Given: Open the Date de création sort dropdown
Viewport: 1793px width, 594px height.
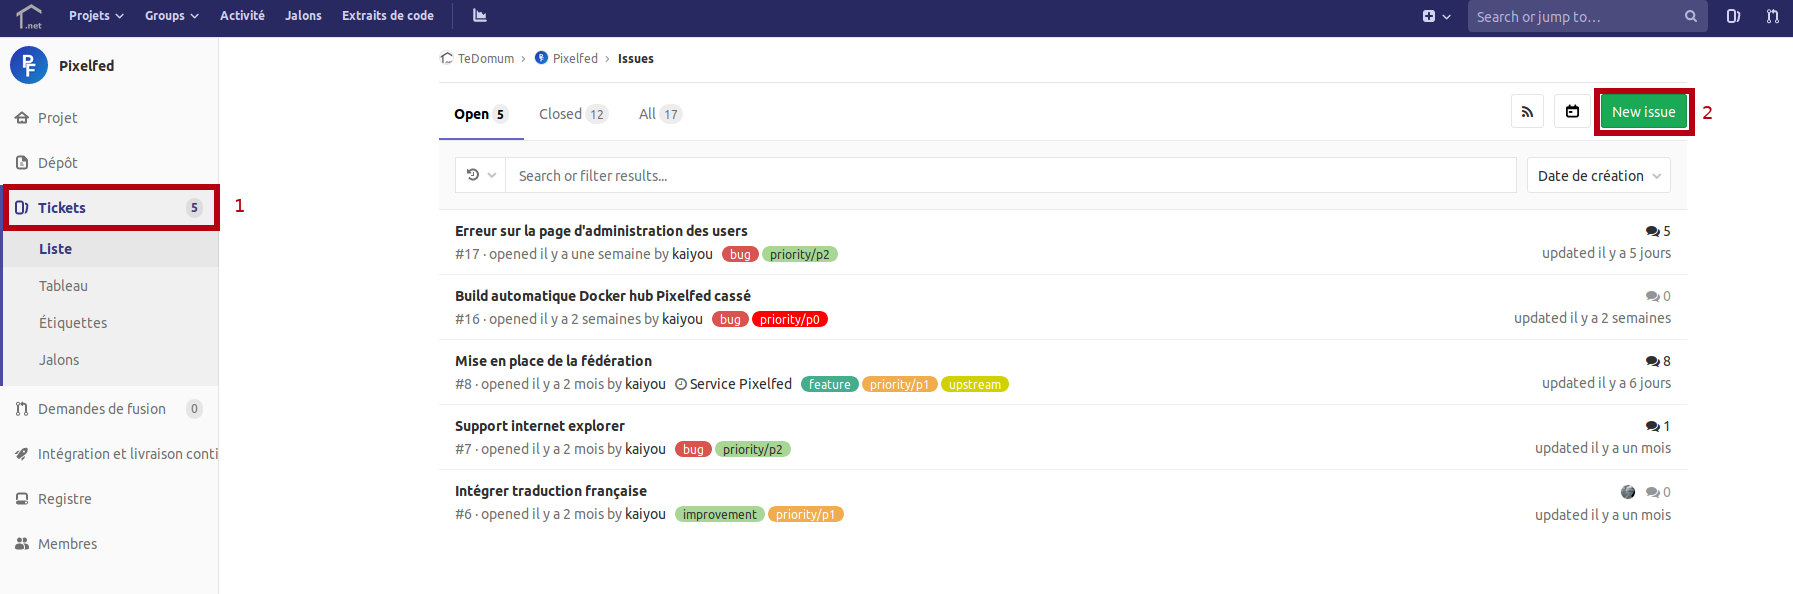Looking at the screenshot, I should (1598, 176).
